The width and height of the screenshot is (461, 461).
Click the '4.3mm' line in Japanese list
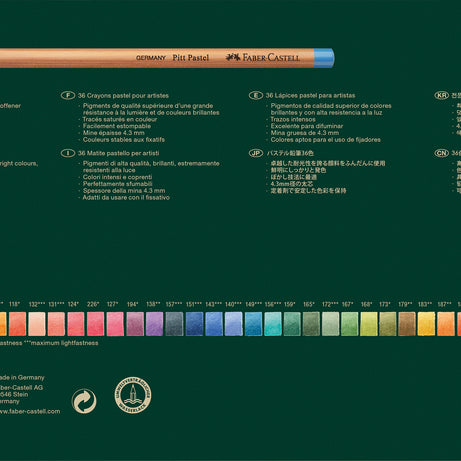pos(292,184)
